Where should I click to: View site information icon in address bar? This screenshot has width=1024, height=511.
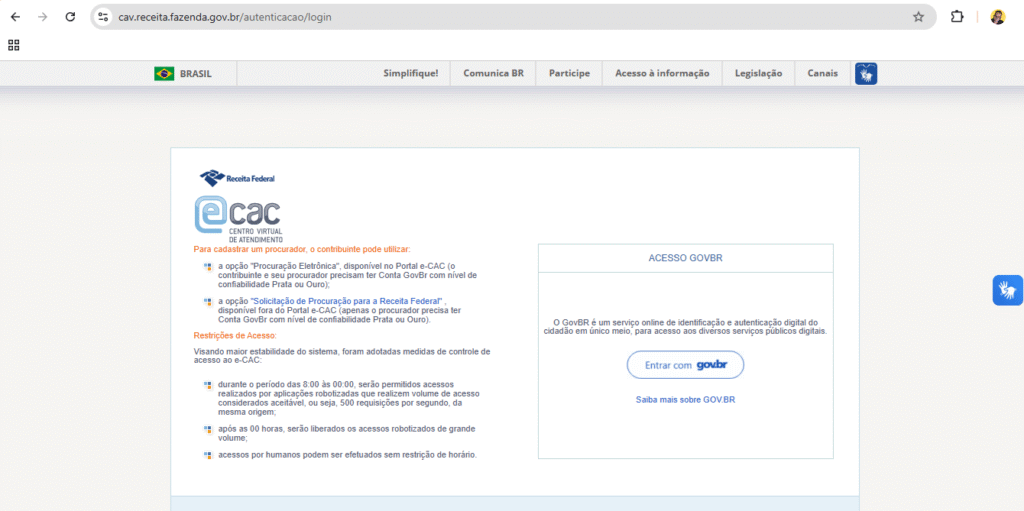tap(103, 17)
